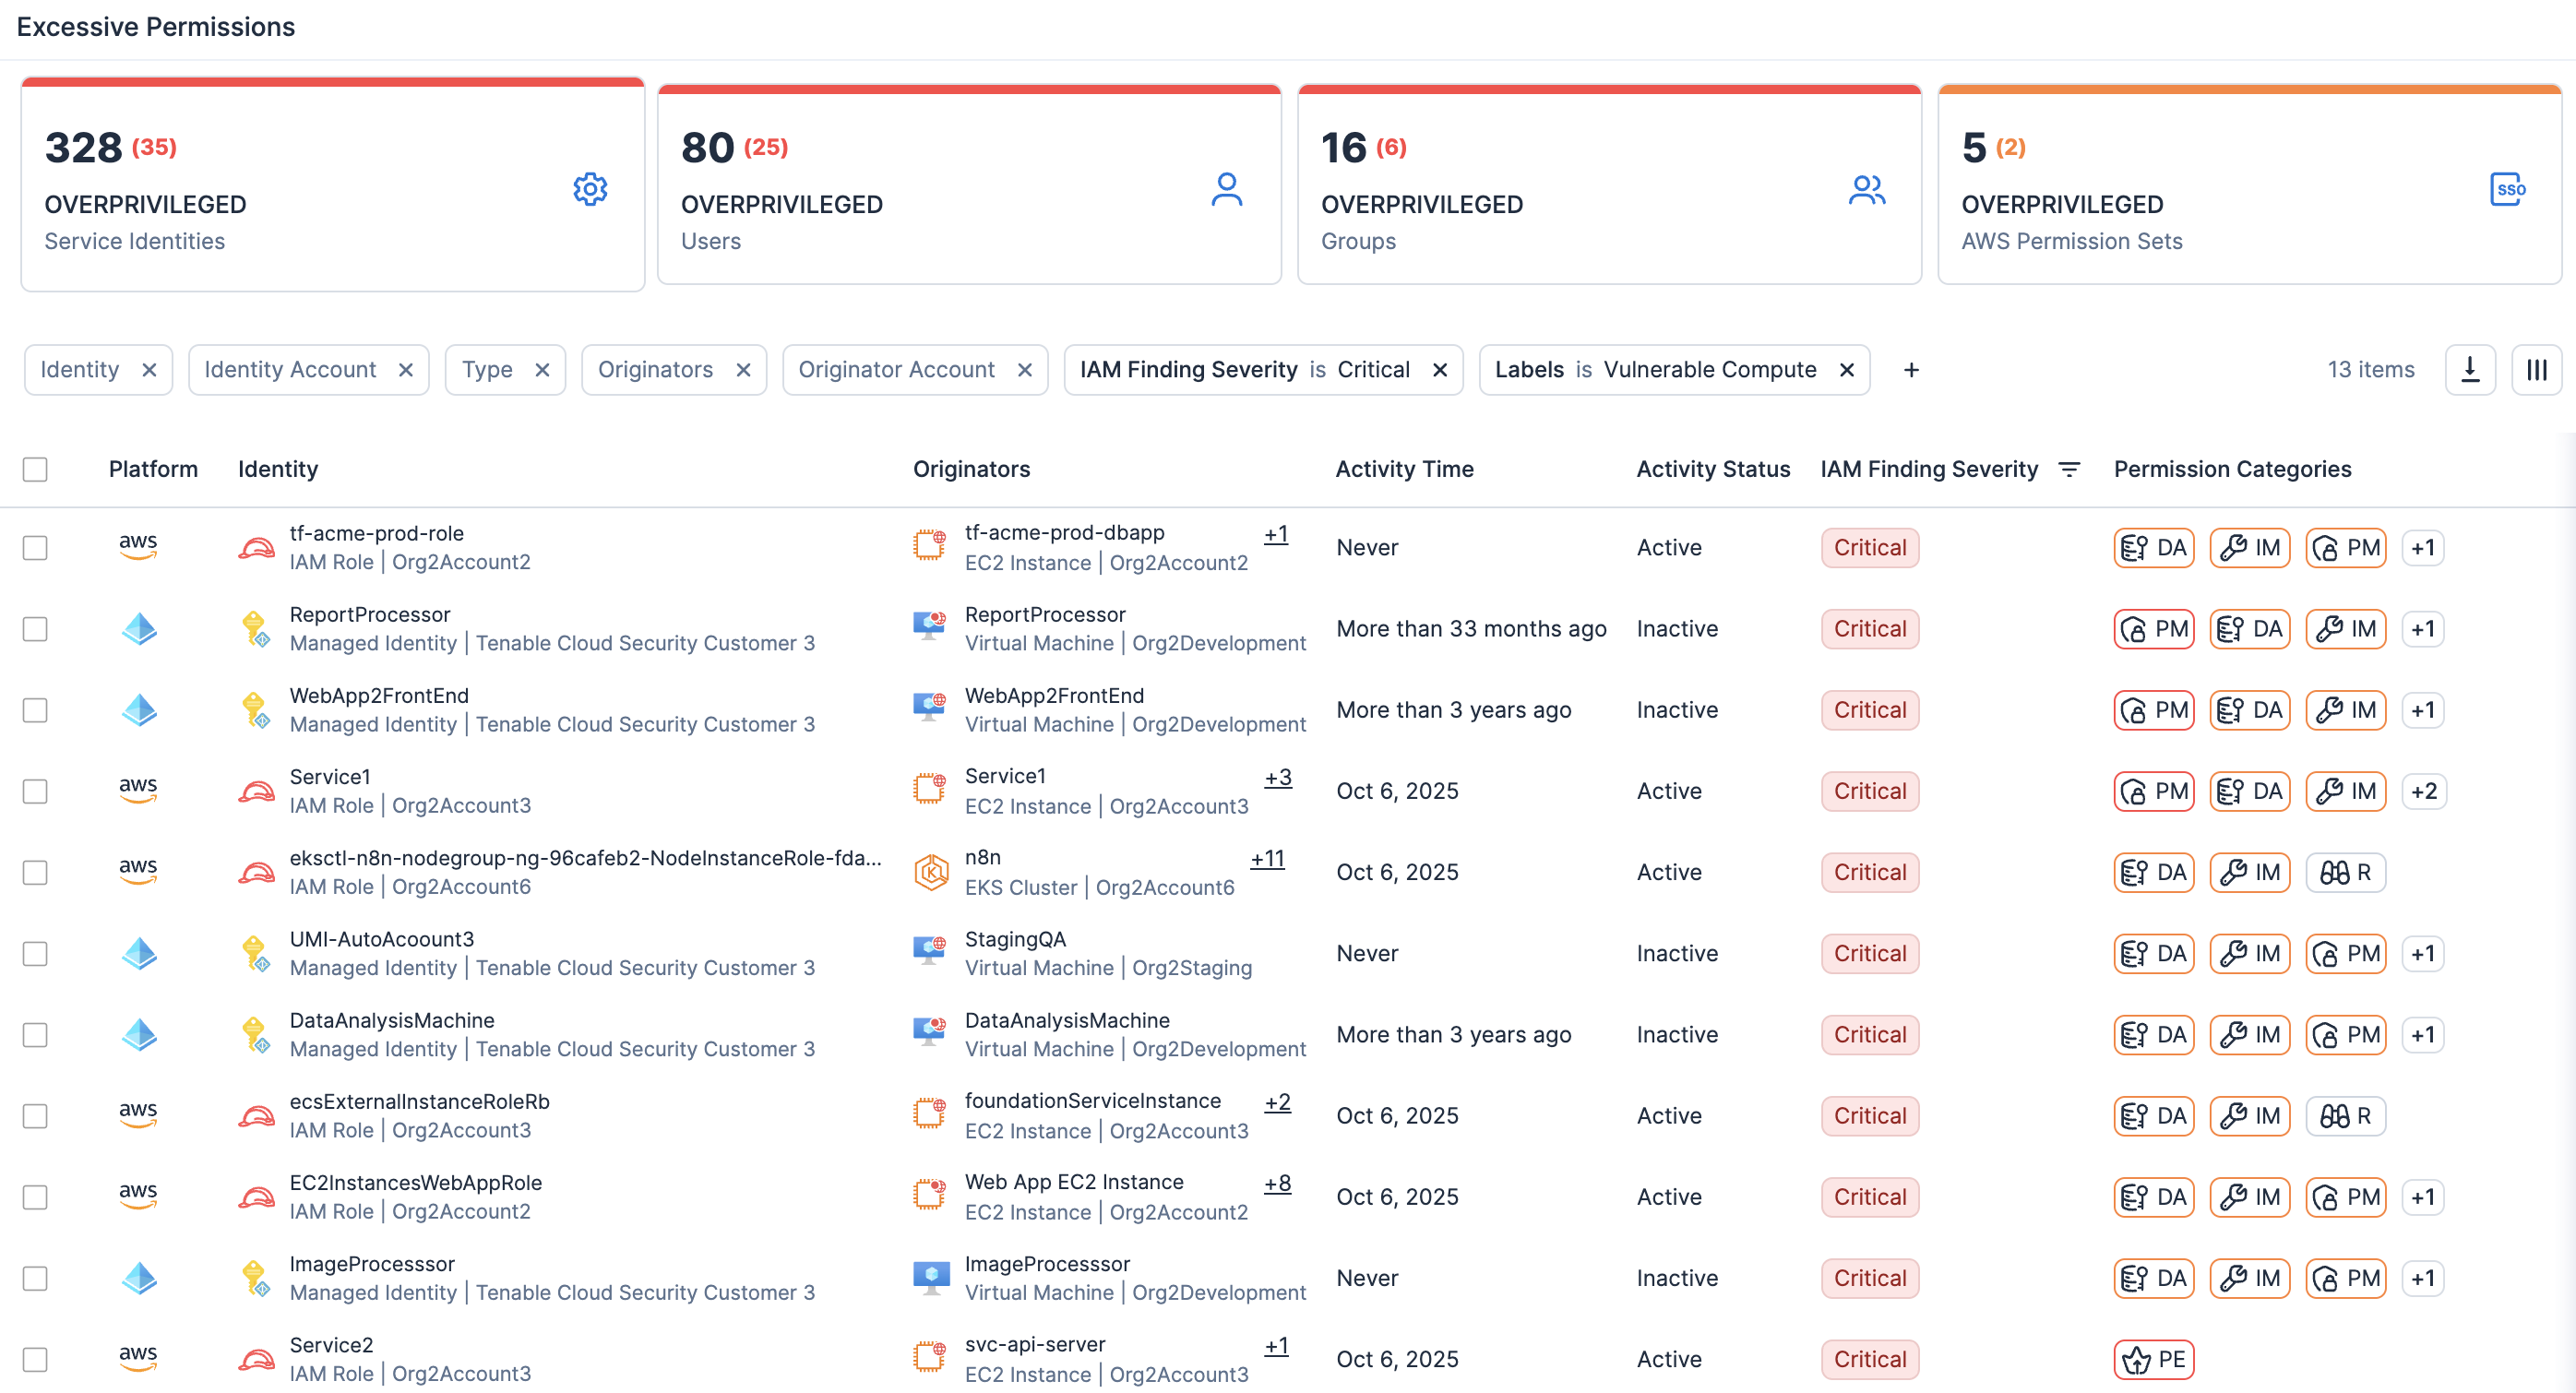Open the Identity Account filter dropdown

pos(290,370)
